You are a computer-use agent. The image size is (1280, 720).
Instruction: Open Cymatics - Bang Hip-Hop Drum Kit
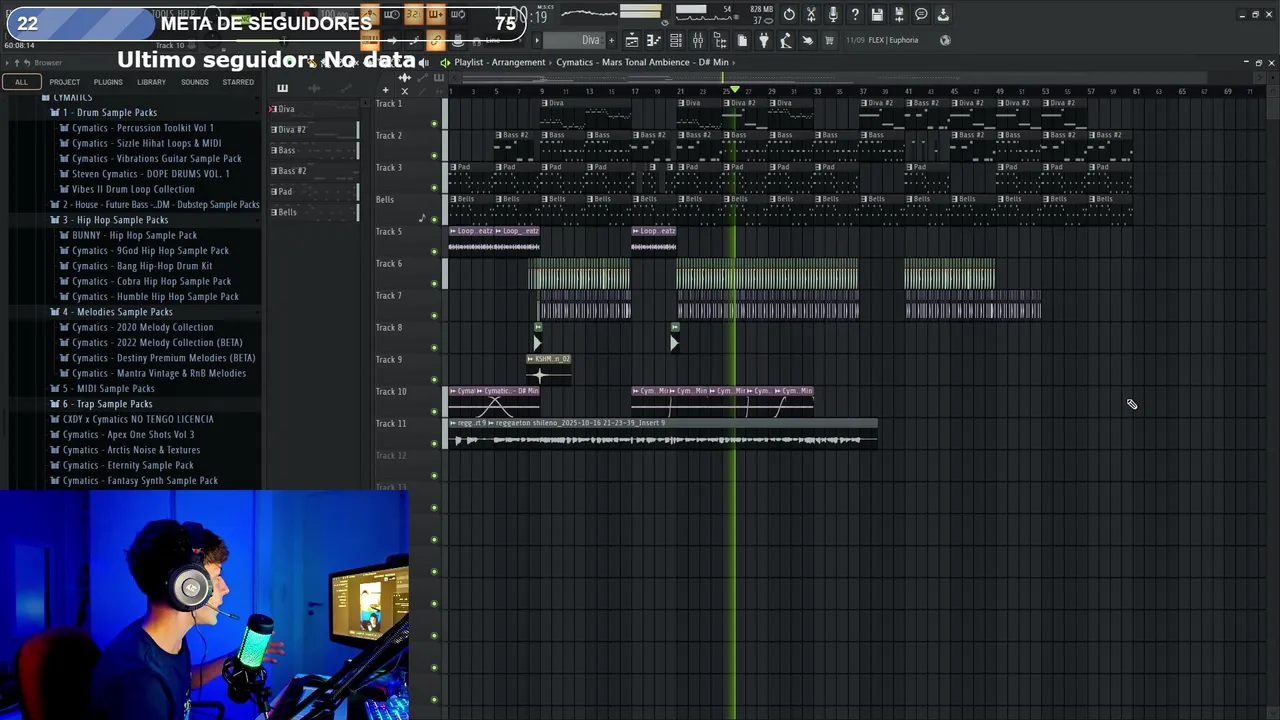coord(142,266)
